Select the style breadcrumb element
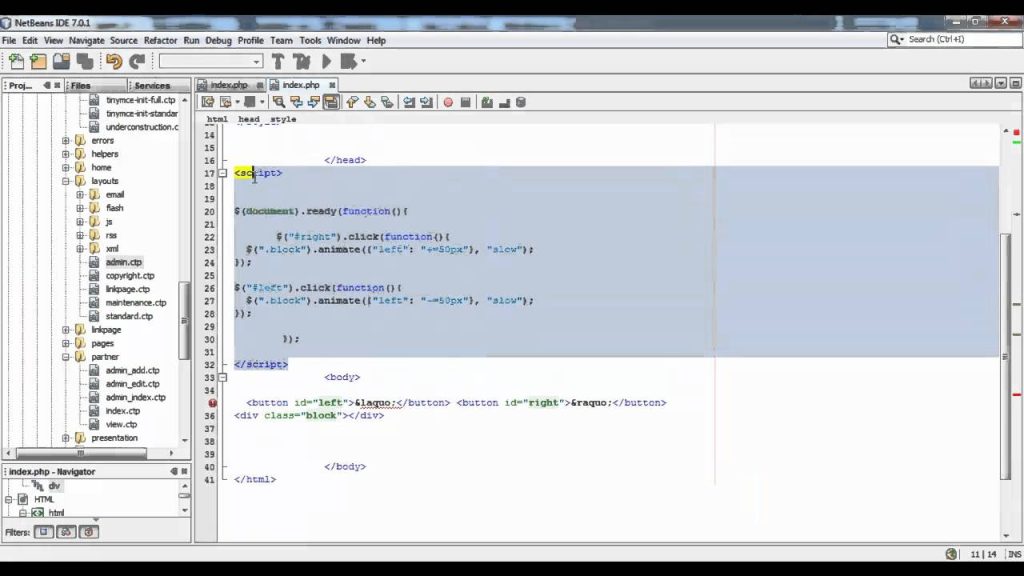1024x576 pixels. click(283, 120)
